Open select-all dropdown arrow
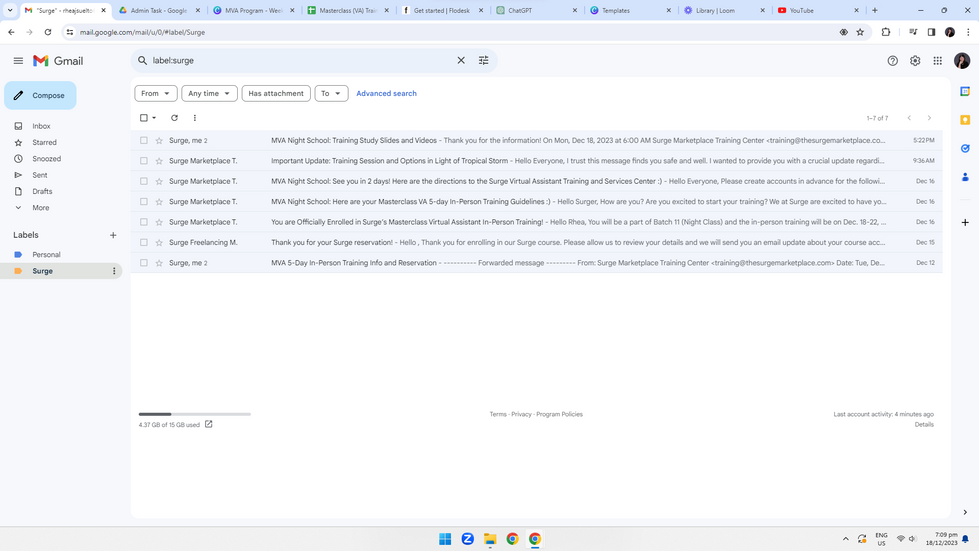 [154, 118]
